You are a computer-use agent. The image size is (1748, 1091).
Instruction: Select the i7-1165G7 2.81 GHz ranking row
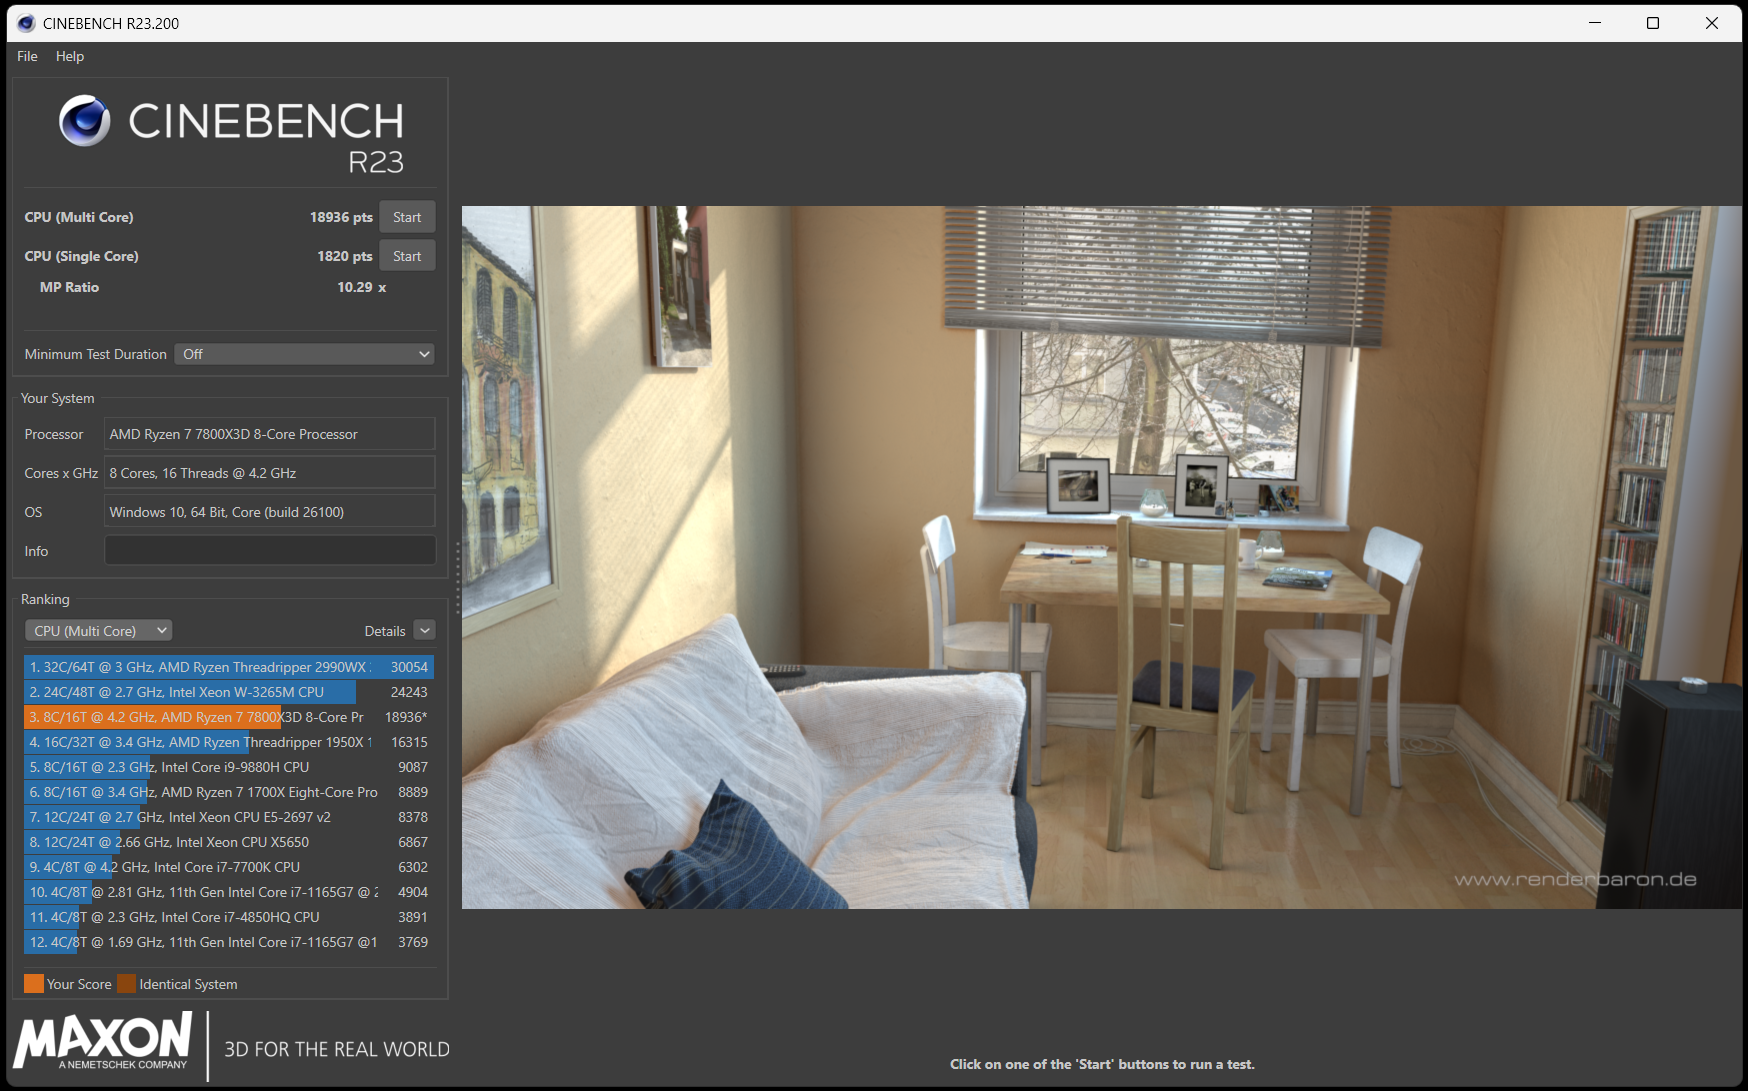(229, 892)
